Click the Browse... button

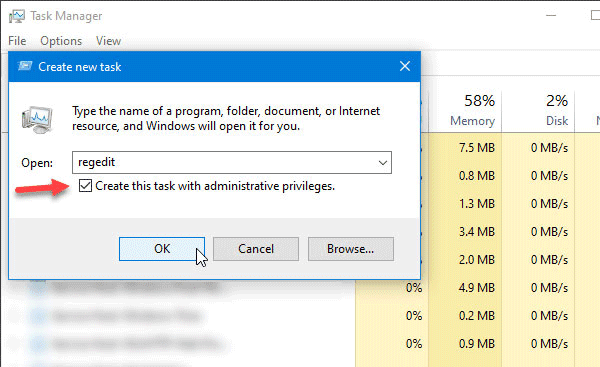351,249
